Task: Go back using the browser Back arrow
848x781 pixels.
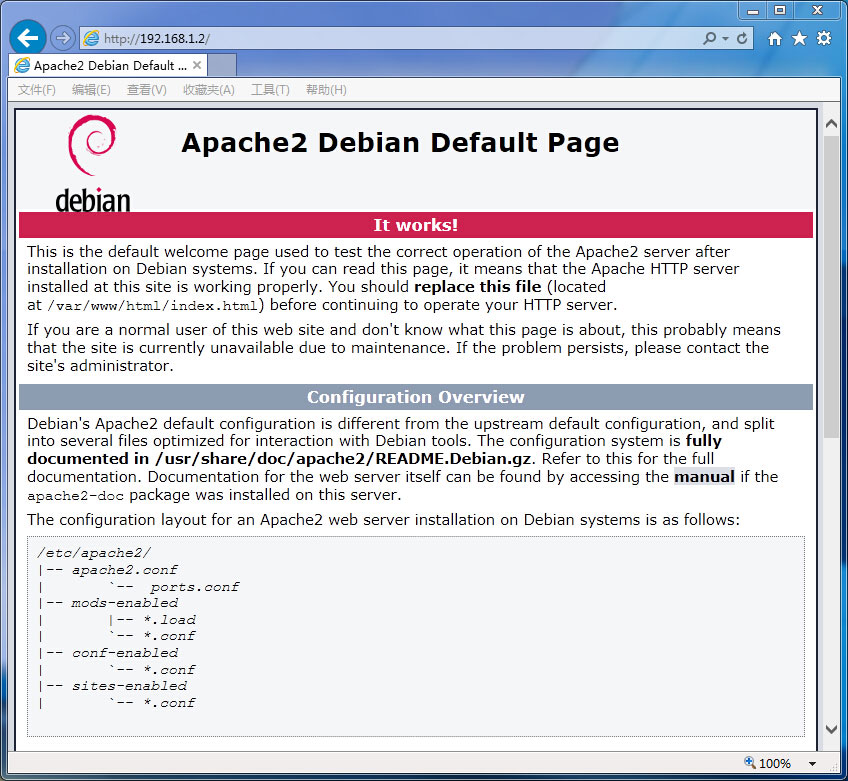Action: click(28, 38)
